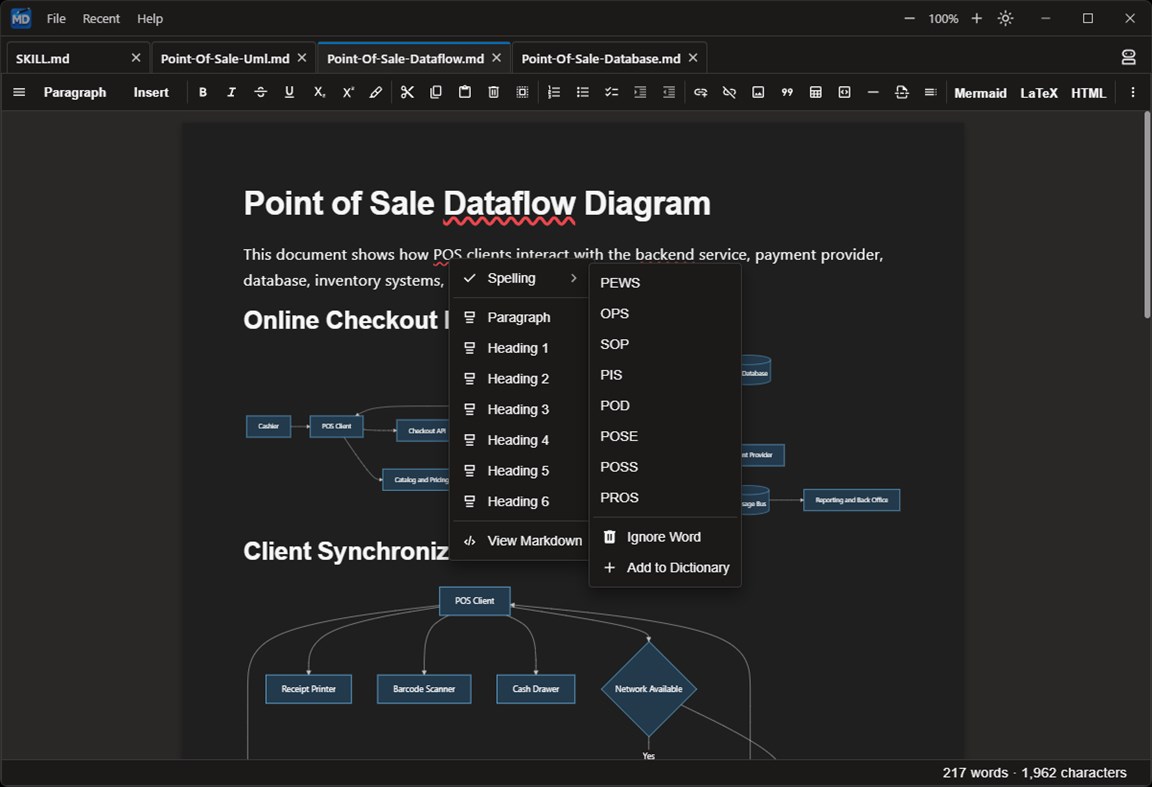Insert a task checklist
1152x787 pixels.
[611, 92]
